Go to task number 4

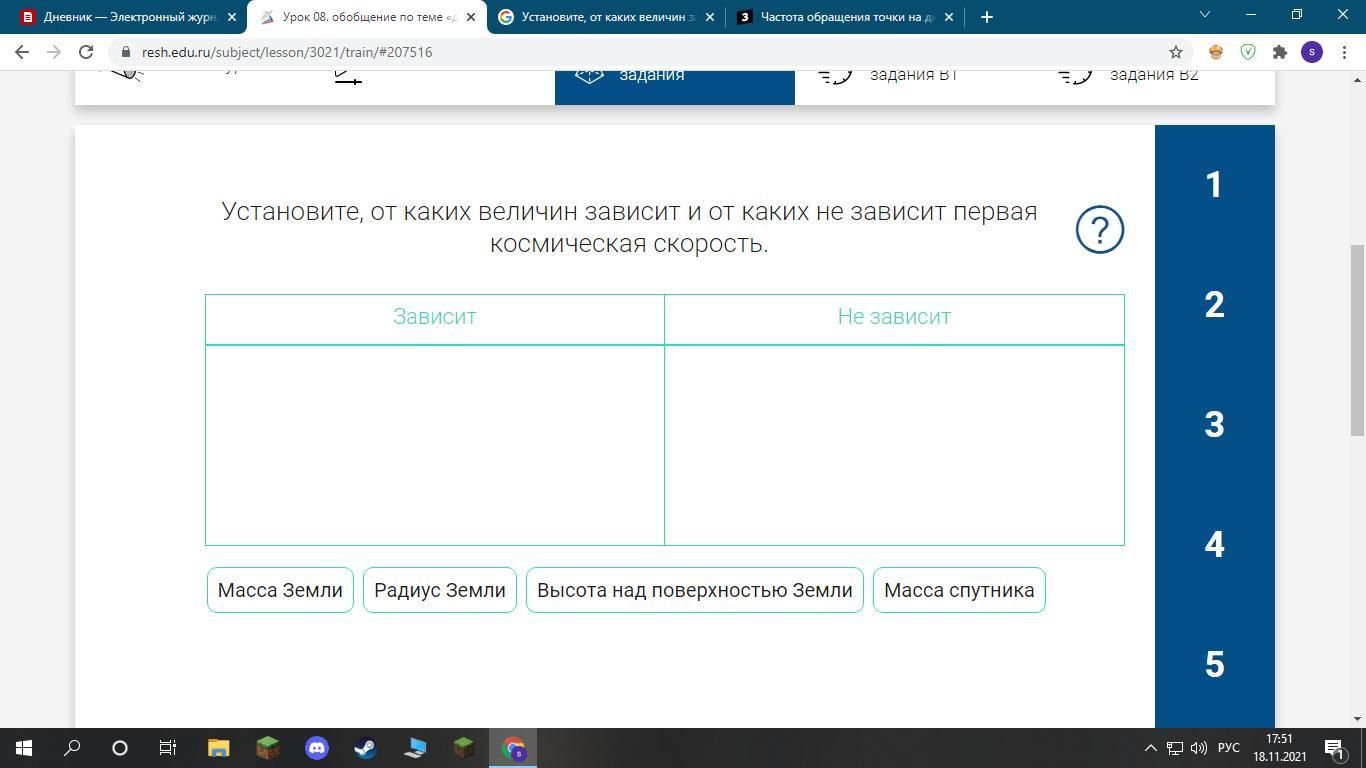click(x=1214, y=545)
